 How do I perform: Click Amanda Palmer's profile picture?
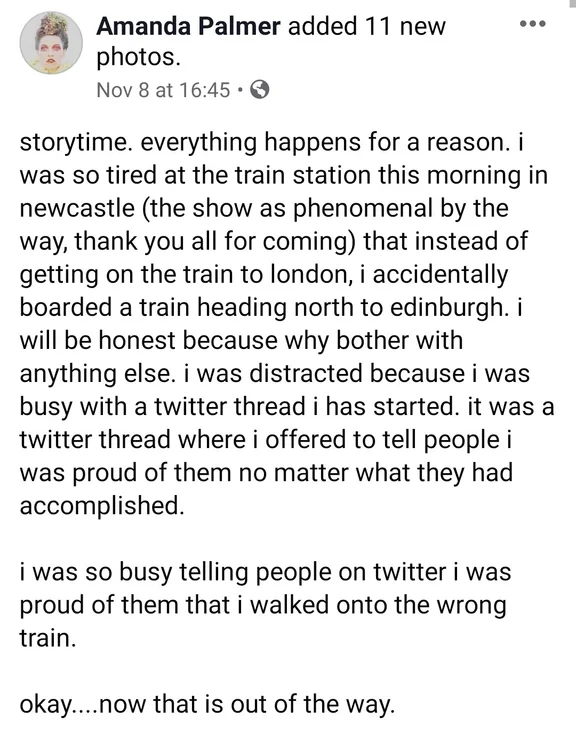click(x=51, y=43)
